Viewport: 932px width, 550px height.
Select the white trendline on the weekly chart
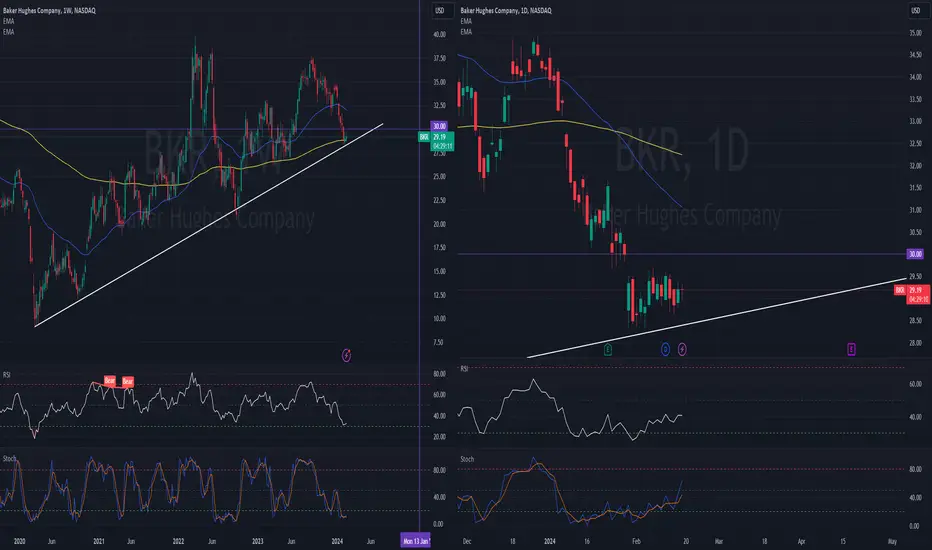click(208, 225)
